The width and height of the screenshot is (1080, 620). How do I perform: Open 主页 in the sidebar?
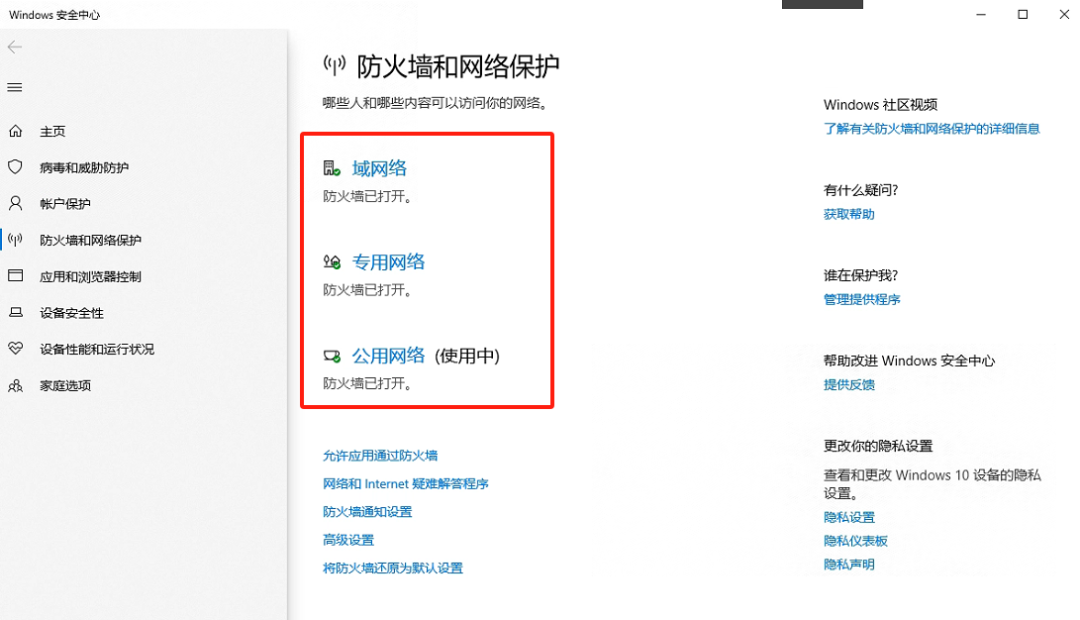pos(52,131)
